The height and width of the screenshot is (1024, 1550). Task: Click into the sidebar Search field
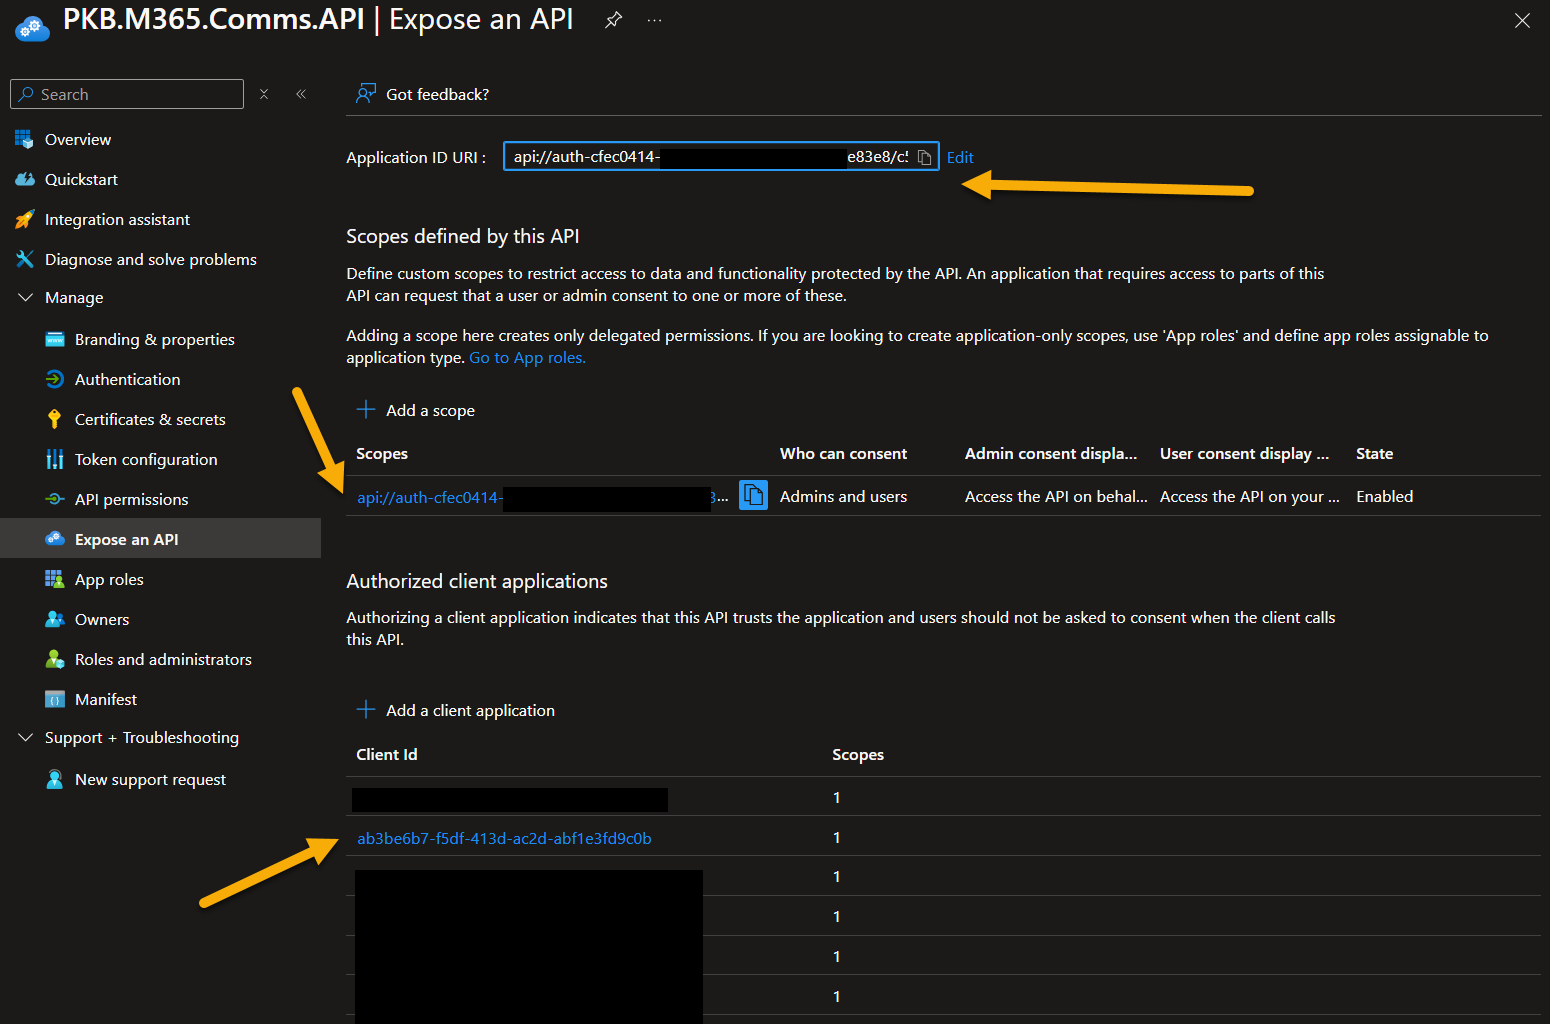coord(126,93)
